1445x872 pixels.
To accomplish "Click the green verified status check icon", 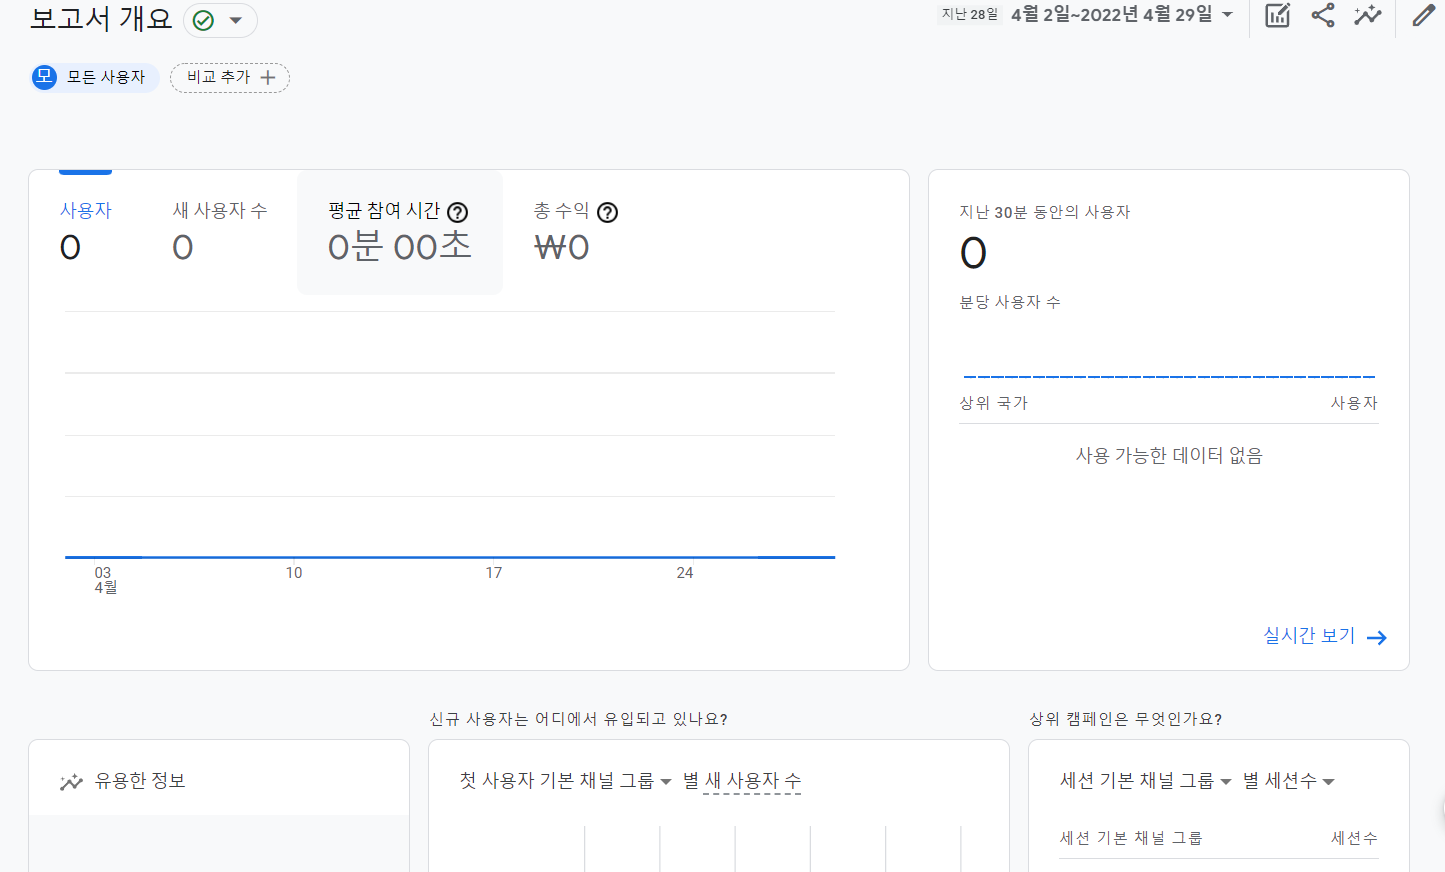I will tap(204, 20).
